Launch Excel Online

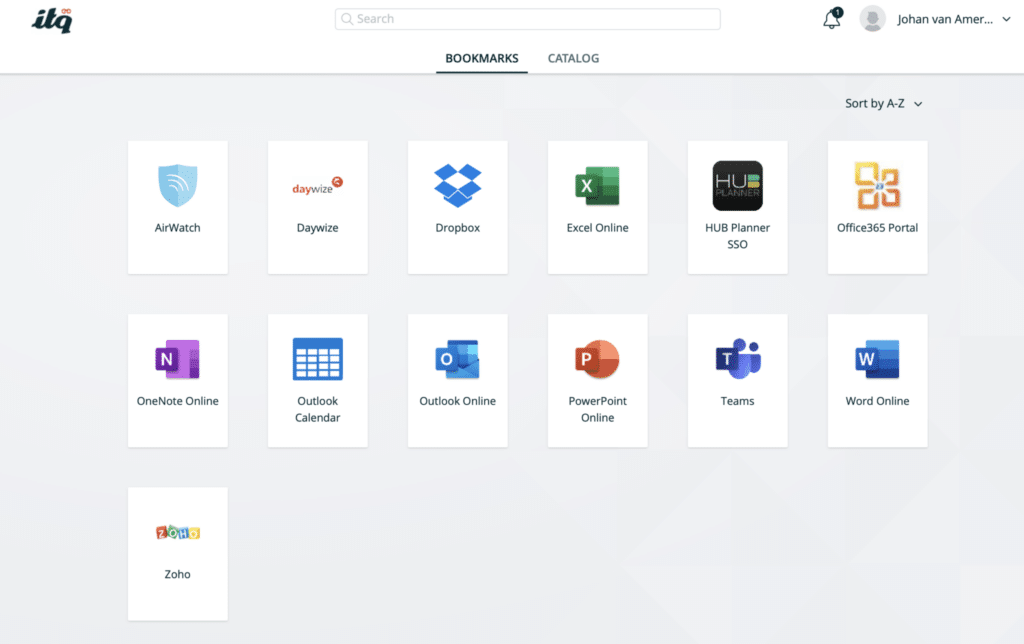point(597,187)
